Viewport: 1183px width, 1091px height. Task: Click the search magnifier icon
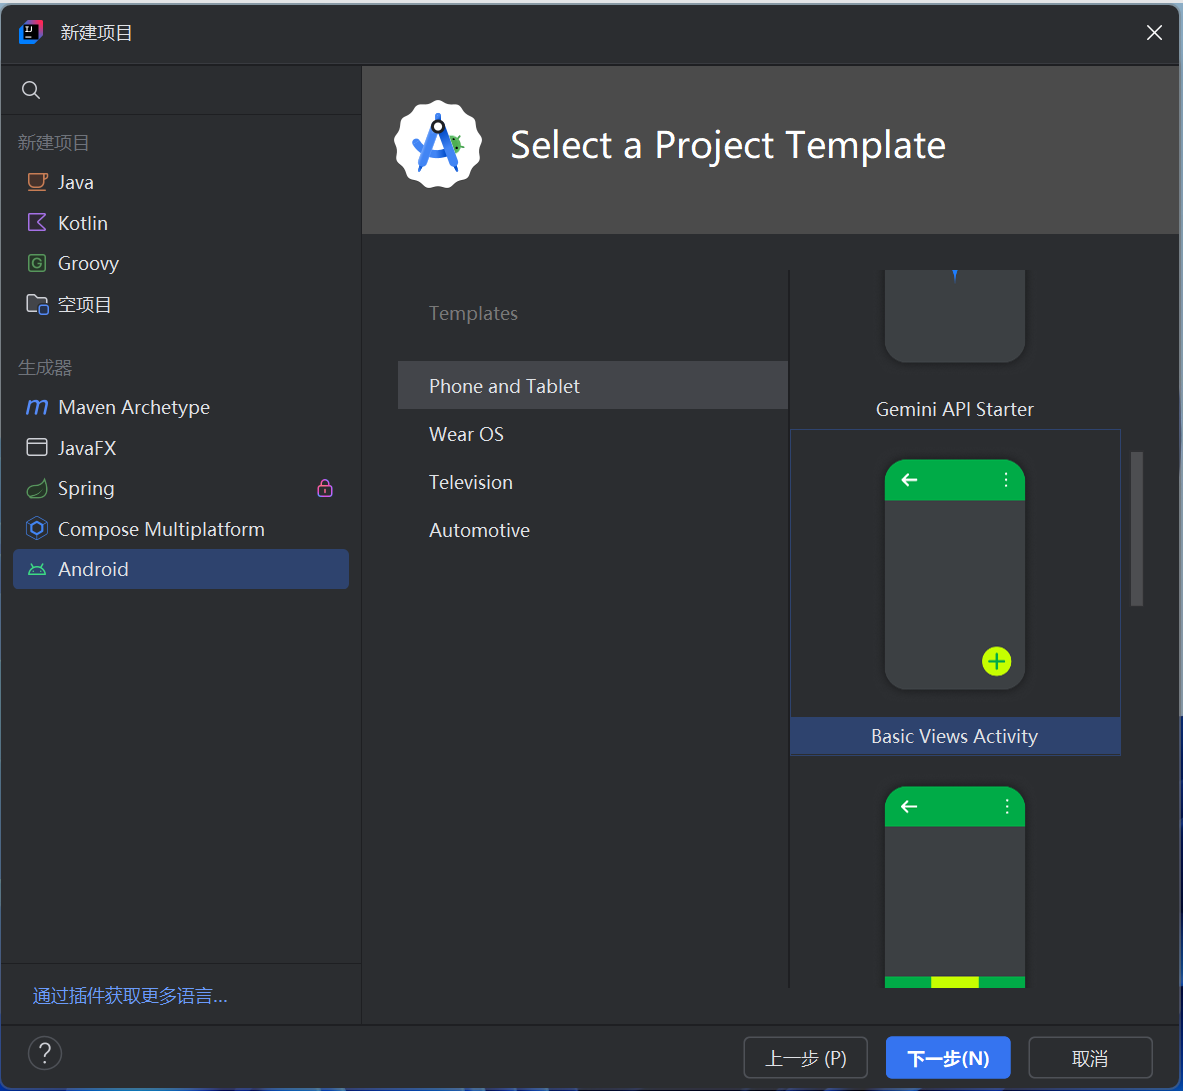pyautogui.click(x=31, y=90)
